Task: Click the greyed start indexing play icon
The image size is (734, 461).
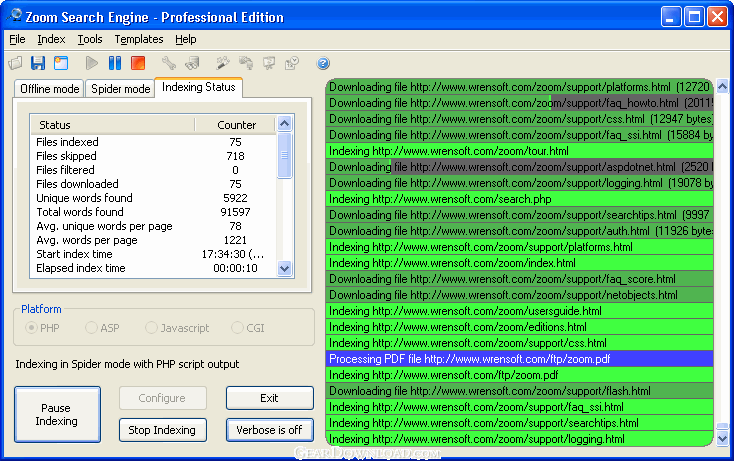Action: [92, 63]
